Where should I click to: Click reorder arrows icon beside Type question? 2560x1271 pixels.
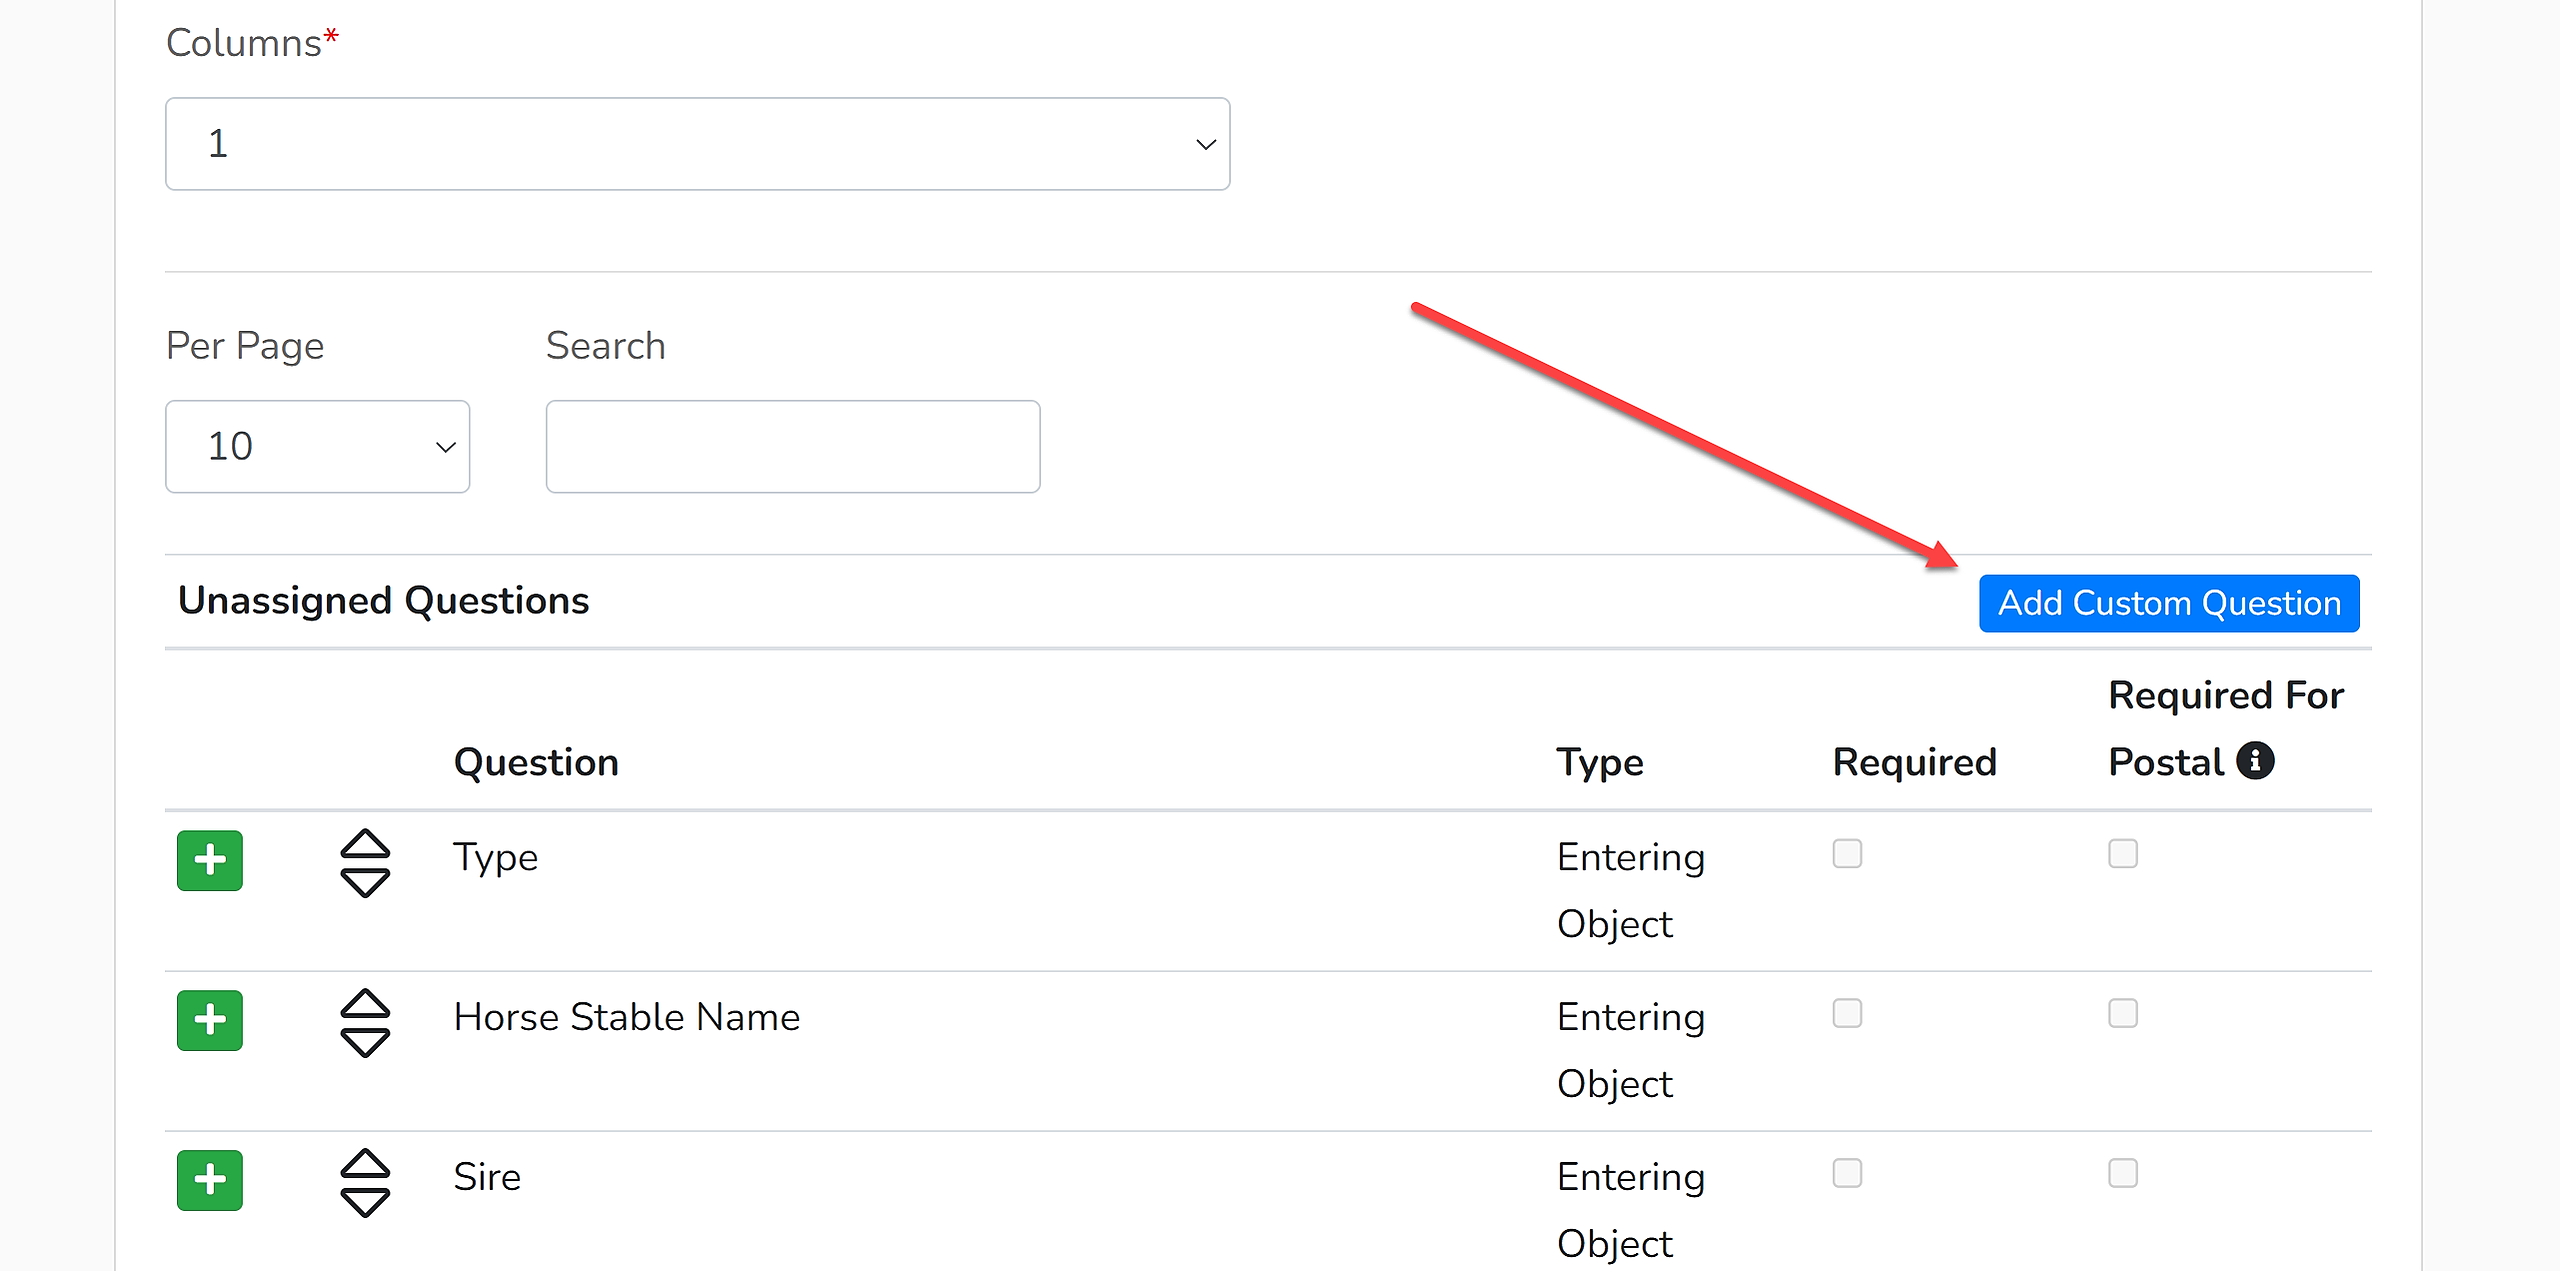pyautogui.click(x=365, y=862)
